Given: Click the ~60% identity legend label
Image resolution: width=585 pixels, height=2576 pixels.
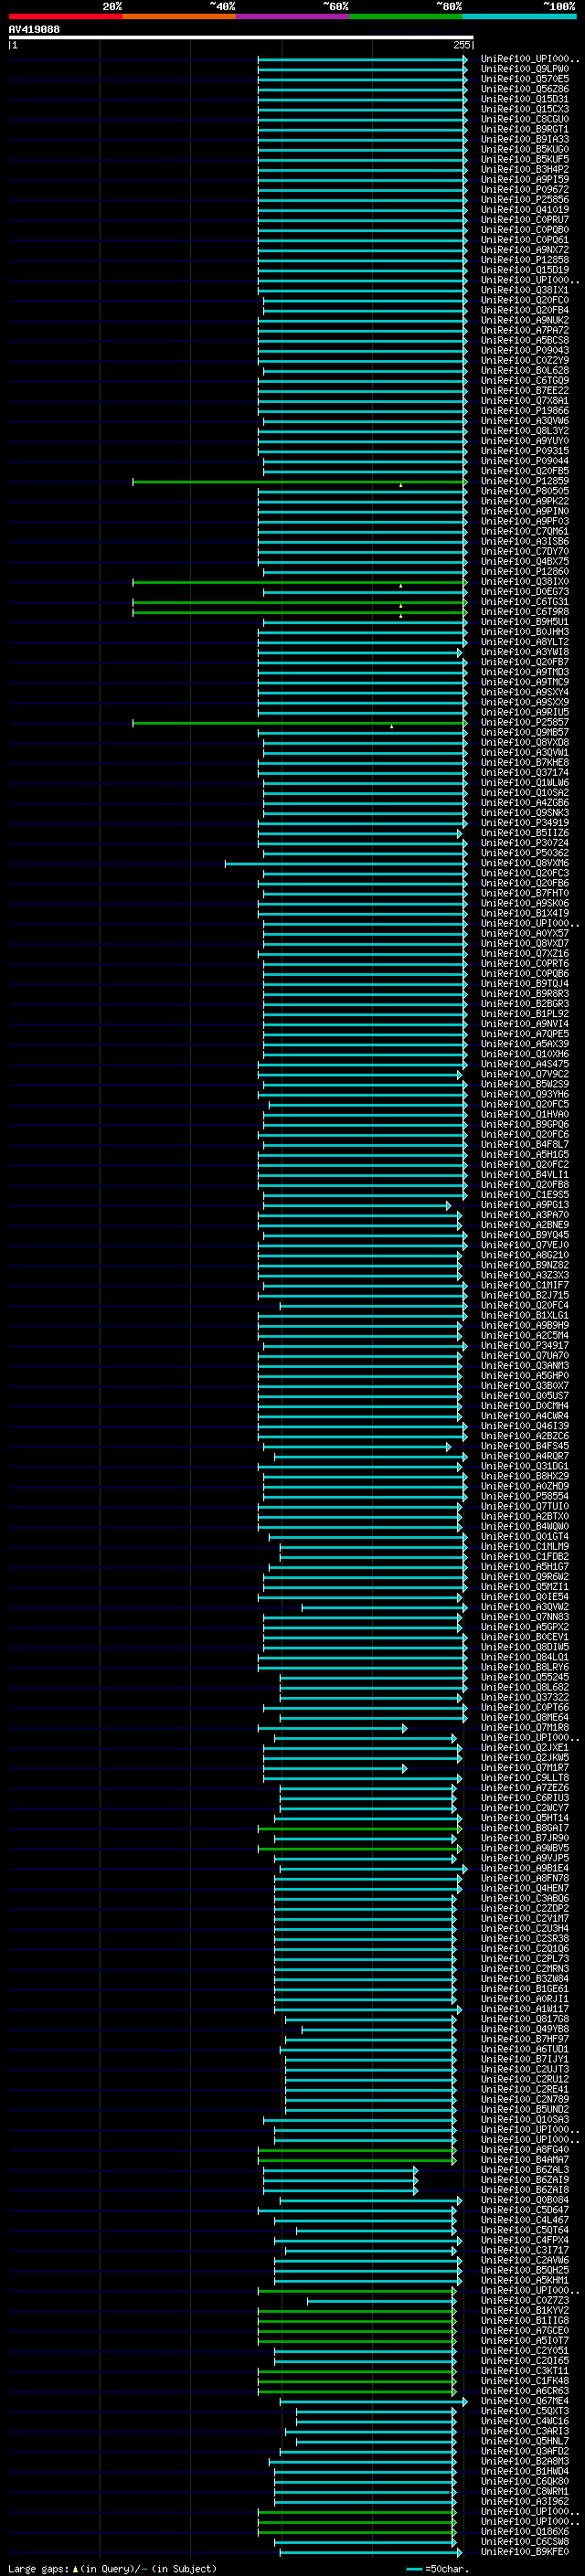Looking at the screenshot, I should 335,6.
